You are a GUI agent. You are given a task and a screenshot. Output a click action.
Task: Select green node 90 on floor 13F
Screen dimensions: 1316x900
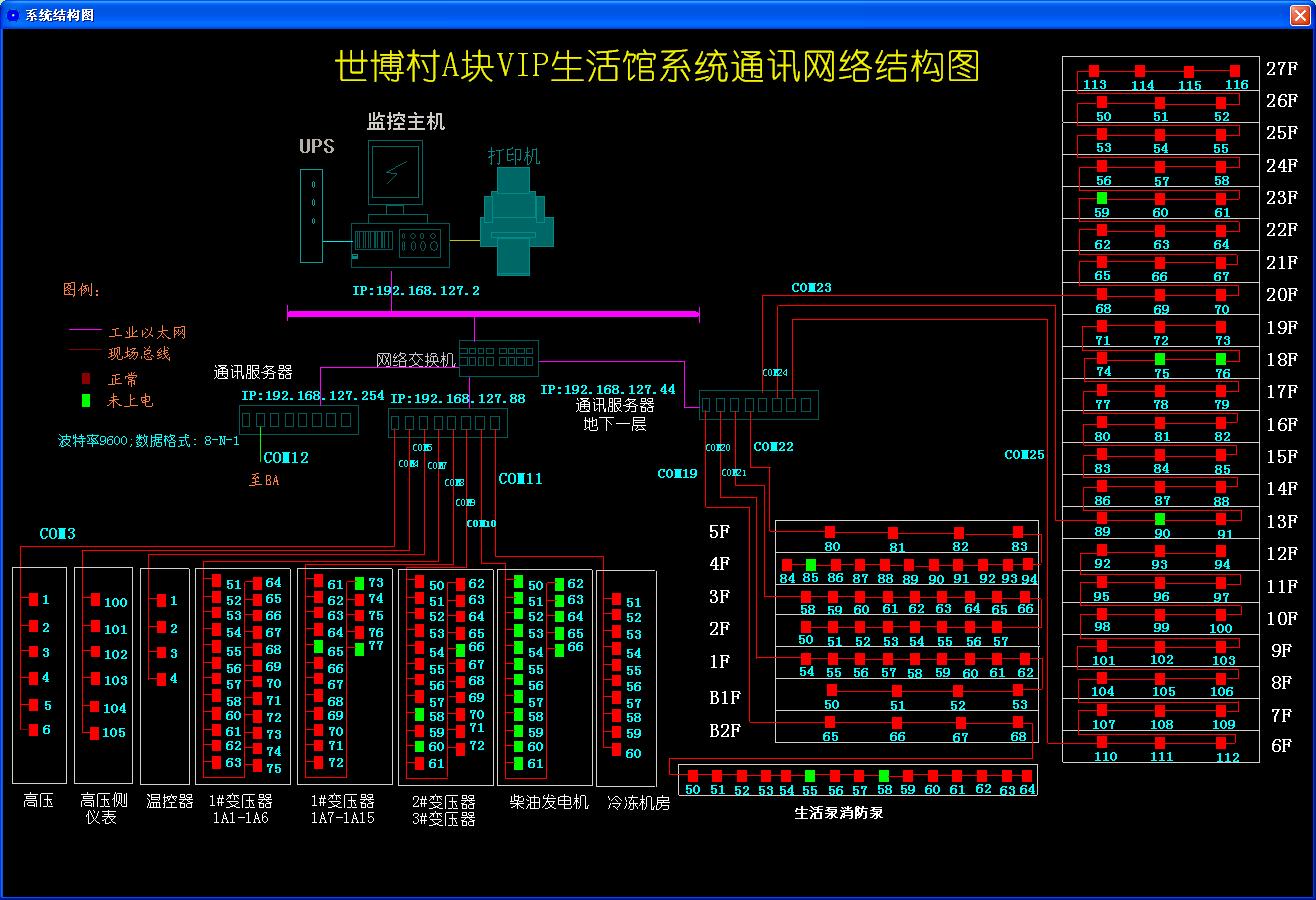point(1160,519)
